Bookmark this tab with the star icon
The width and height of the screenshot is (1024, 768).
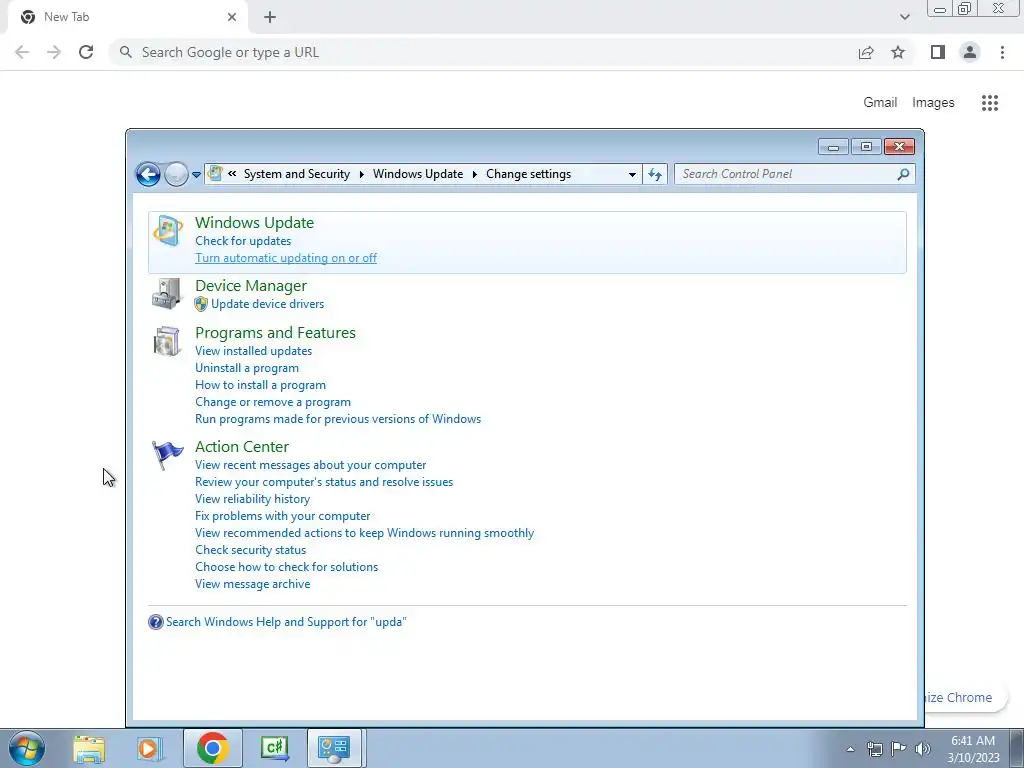click(898, 52)
